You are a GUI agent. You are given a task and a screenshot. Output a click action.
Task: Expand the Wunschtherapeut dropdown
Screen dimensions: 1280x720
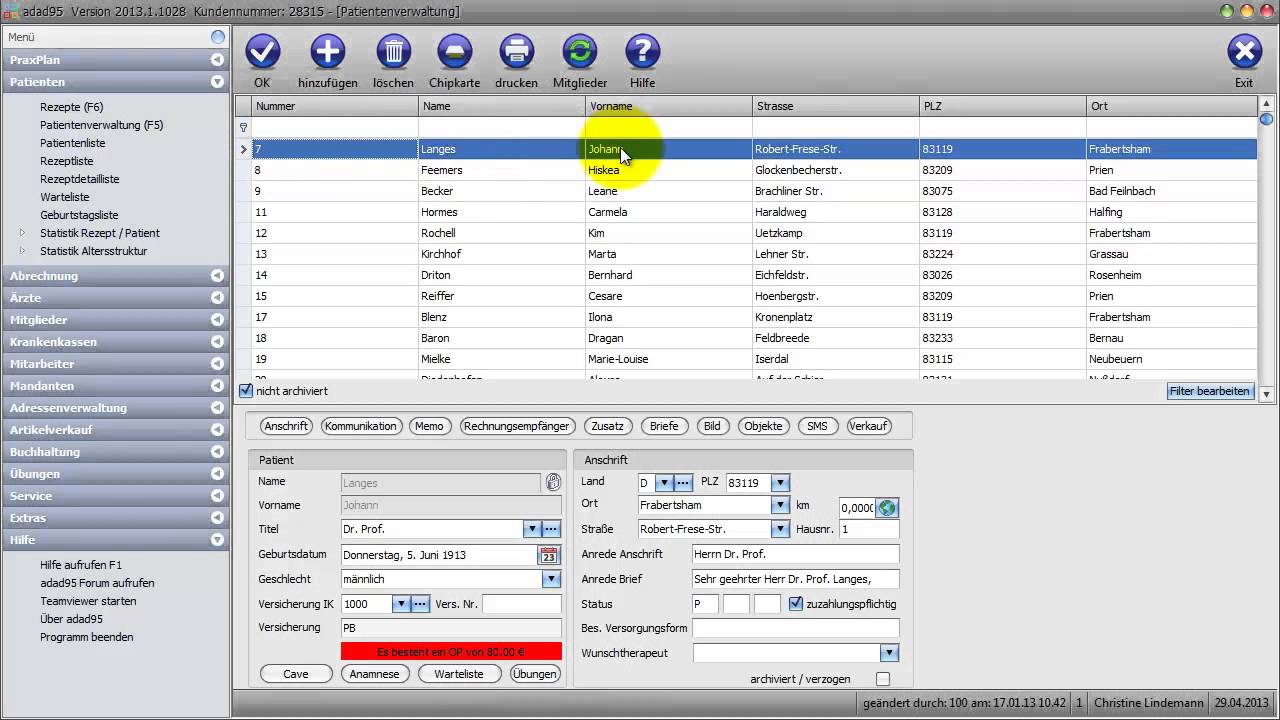click(888, 653)
